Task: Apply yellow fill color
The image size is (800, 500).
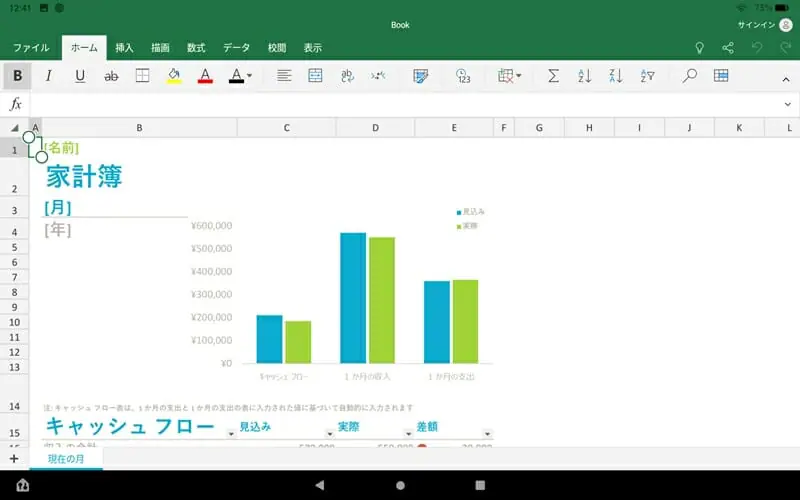Action: (173, 76)
